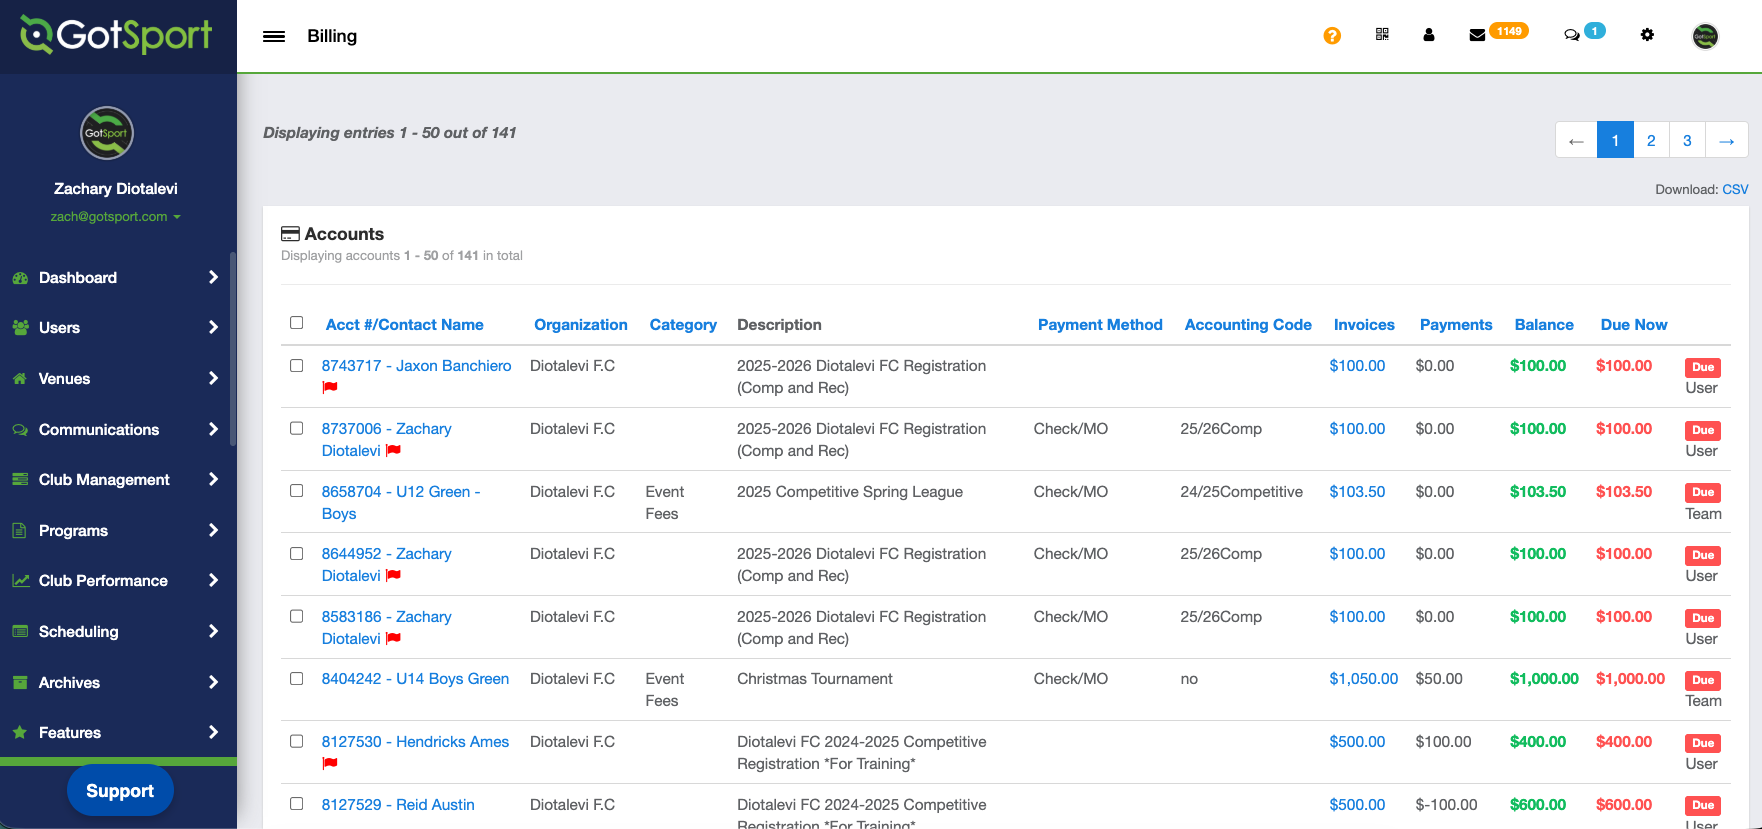
Task: Click the QR code icon
Action: [1382, 35]
